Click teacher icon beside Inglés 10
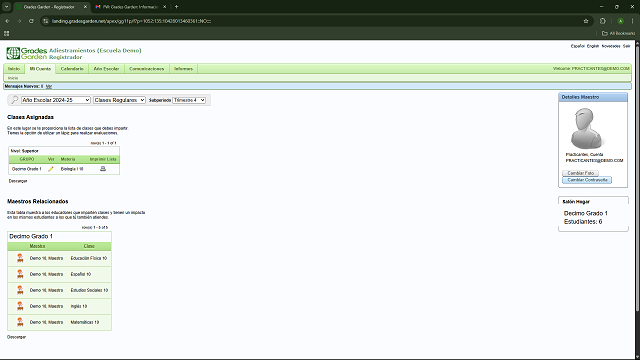 (x=20, y=306)
